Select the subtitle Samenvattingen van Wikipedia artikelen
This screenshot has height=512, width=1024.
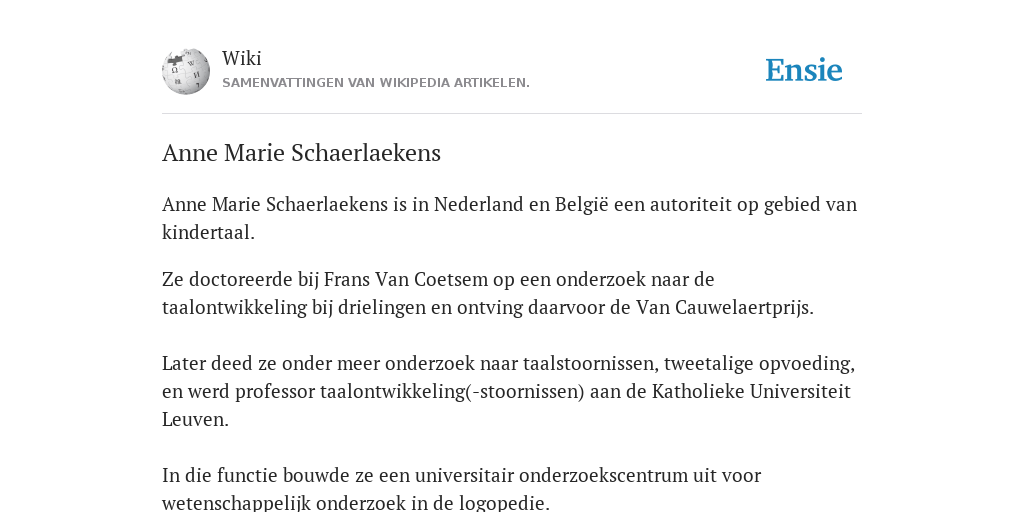click(x=376, y=83)
